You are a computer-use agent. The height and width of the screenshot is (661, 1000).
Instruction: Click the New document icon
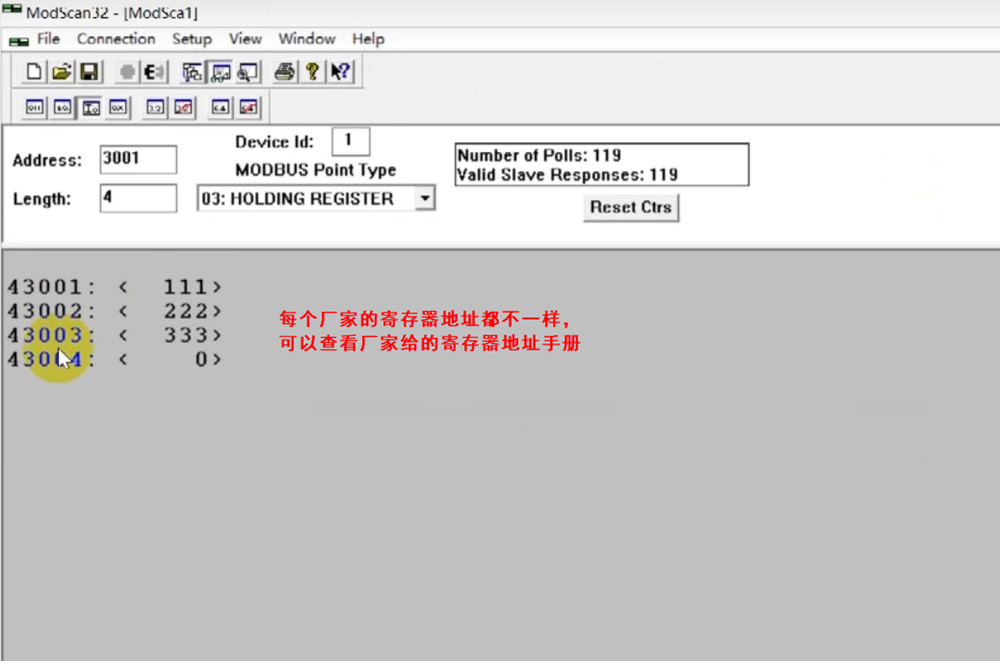tap(35, 72)
